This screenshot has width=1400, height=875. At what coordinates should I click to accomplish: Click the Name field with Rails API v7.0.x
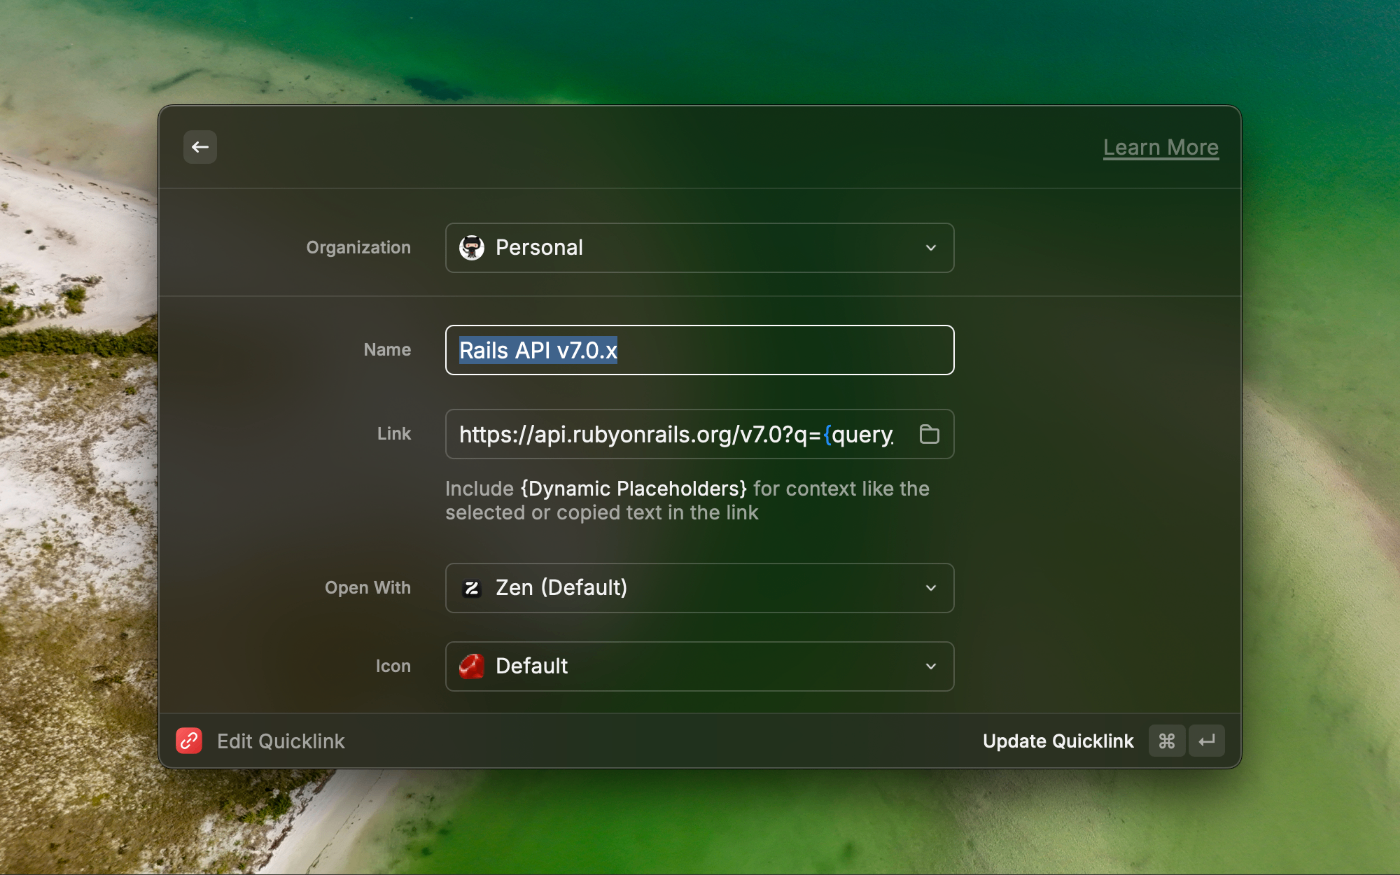699,350
